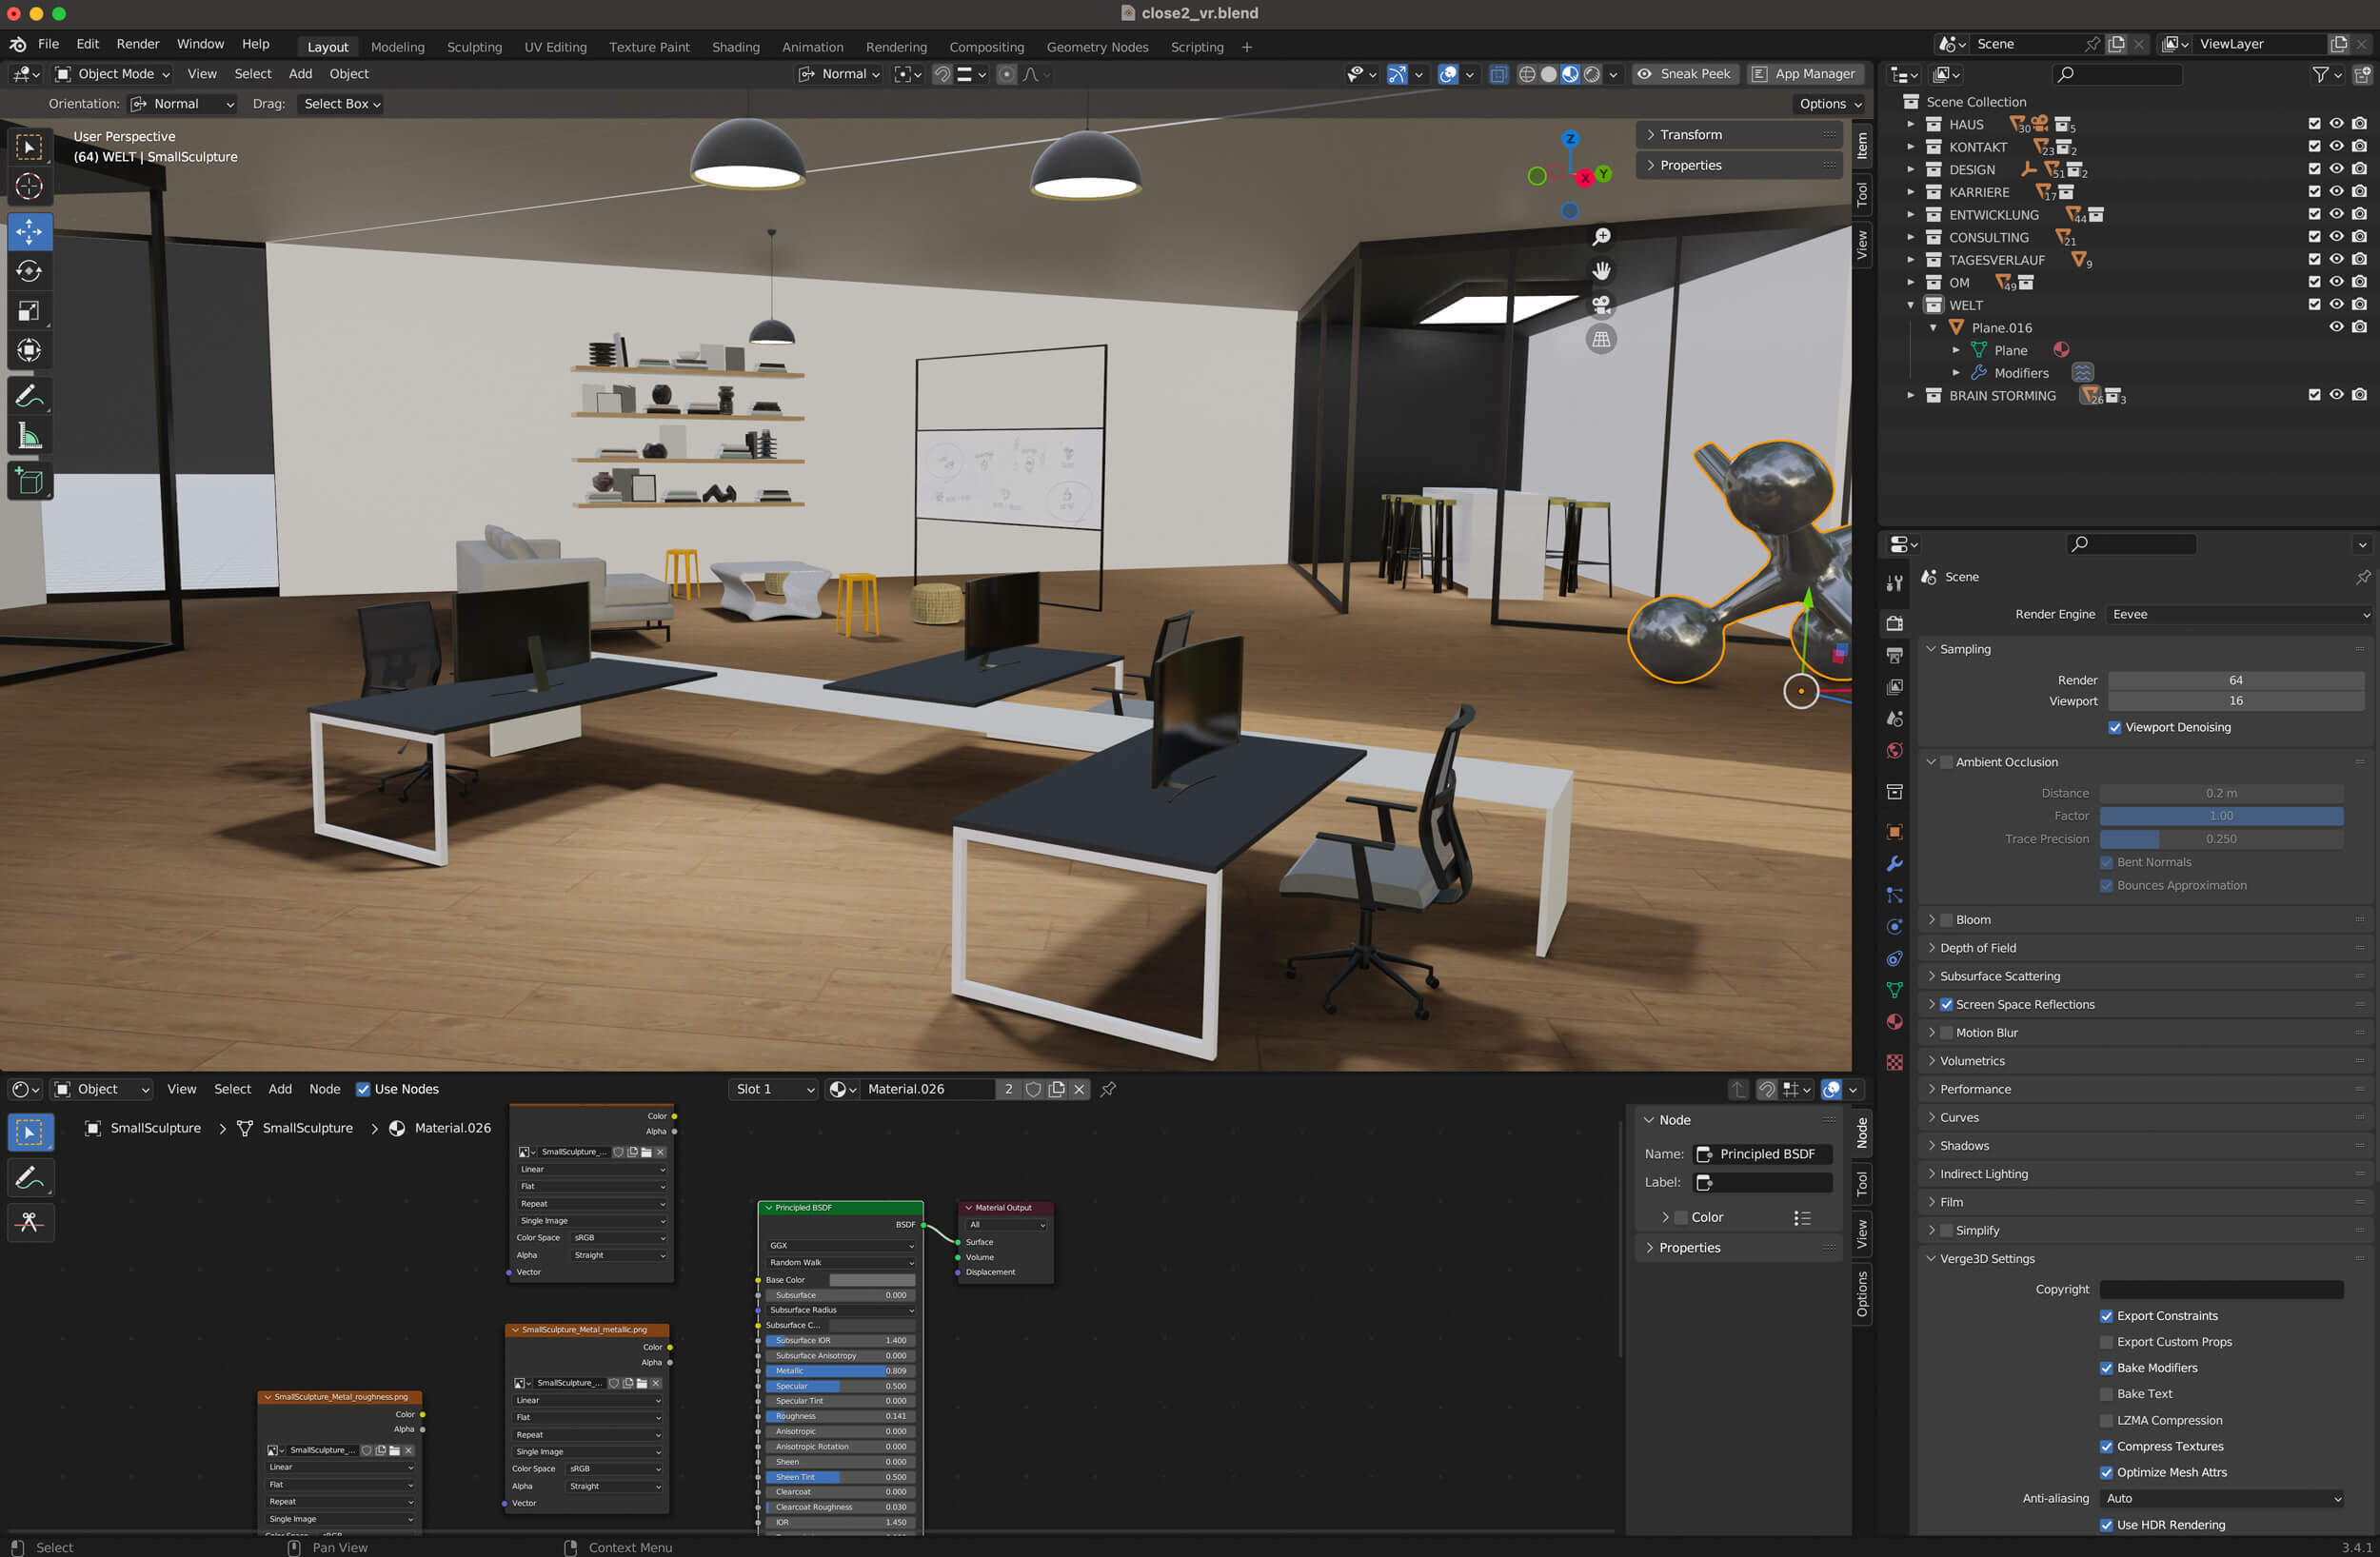Image resolution: width=2380 pixels, height=1557 pixels.
Task: Open the Render Engine dropdown
Action: tap(2238, 615)
